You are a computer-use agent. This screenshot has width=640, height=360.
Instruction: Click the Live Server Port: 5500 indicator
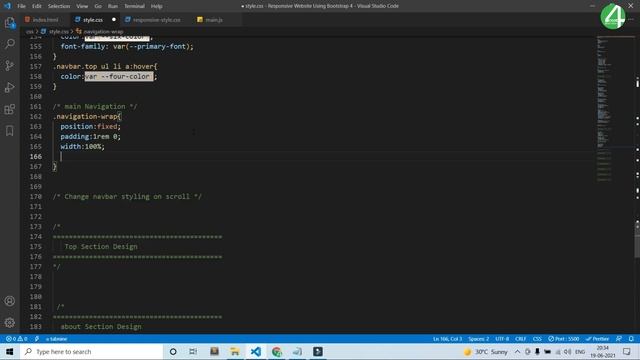tap(563, 339)
